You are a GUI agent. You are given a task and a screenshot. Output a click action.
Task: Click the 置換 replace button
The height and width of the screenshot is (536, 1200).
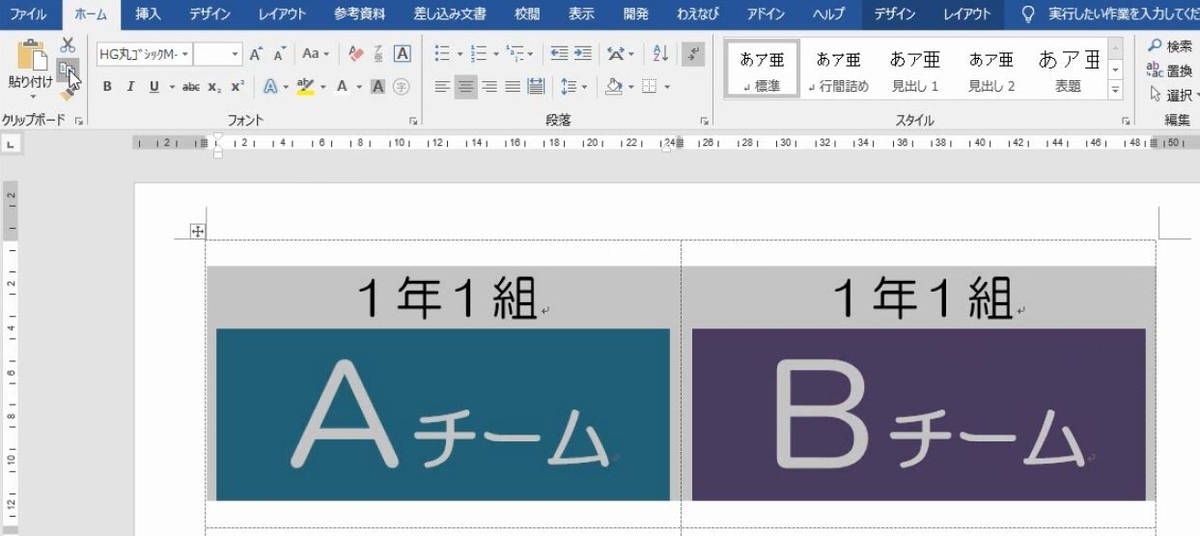coord(1169,71)
